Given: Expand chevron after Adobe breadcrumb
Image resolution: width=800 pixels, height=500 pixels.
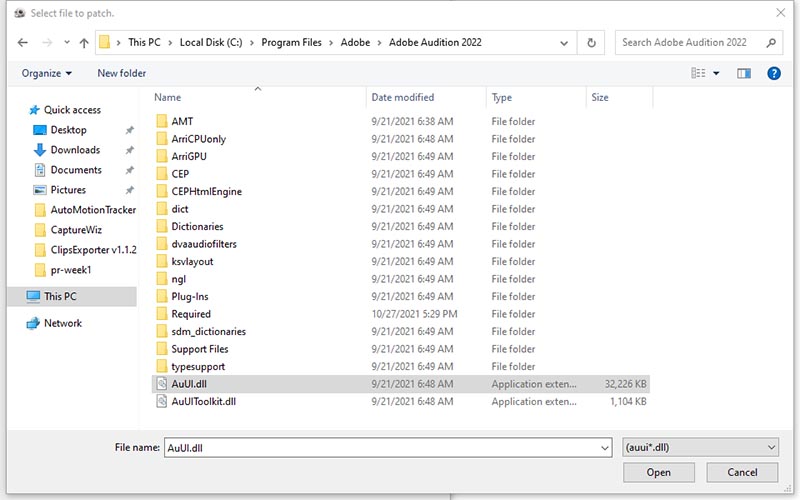Looking at the screenshot, I should (380, 43).
